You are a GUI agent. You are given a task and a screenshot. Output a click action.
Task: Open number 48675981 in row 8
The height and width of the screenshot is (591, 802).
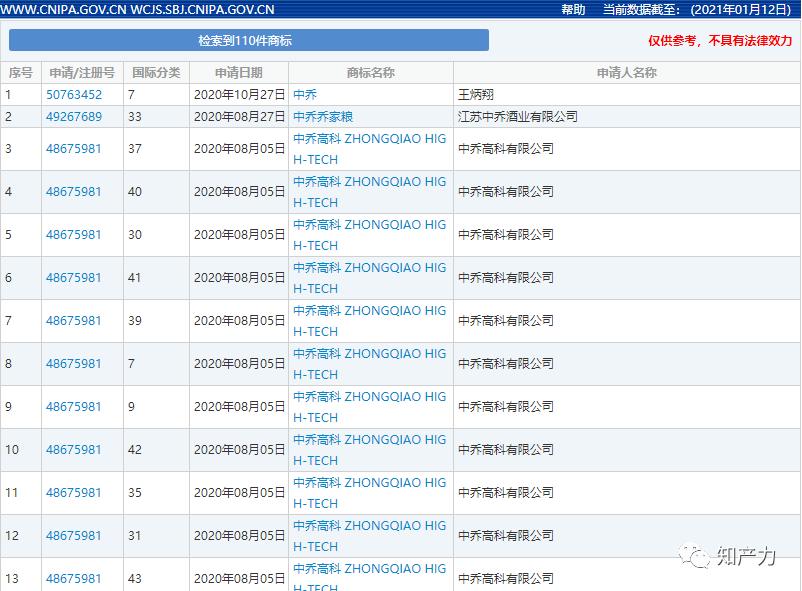(74, 364)
